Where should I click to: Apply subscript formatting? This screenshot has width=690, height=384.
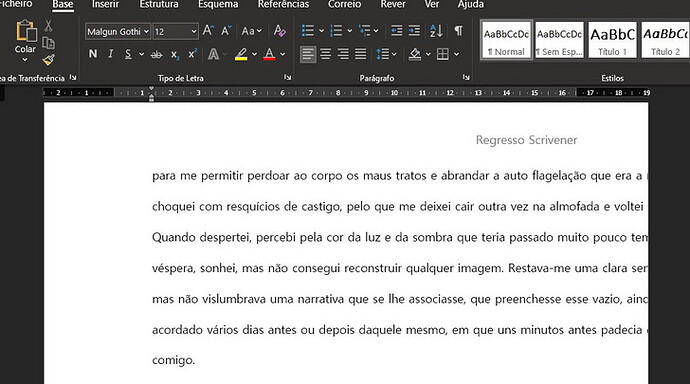[x=175, y=55]
